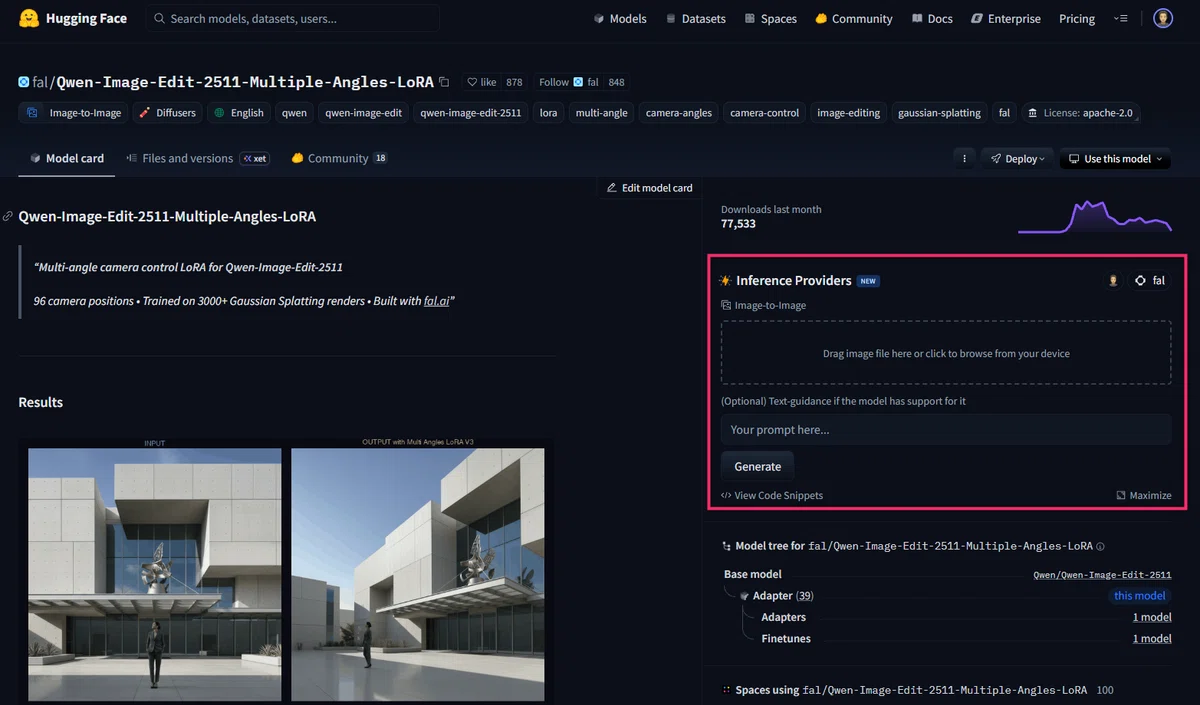Image resolution: width=1200 pixels, height=705 pixels.
Task: Click the multi-angle tag
Action: [x=601, y=113]
